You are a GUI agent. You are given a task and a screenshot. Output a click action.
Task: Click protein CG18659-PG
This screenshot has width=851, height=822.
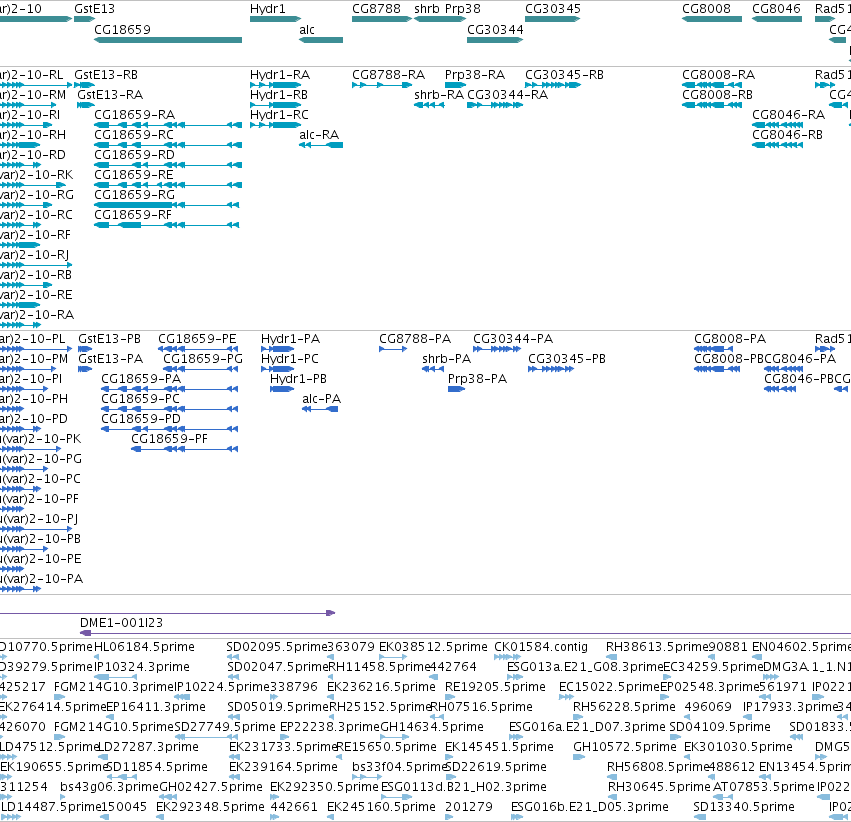(203, 359)
